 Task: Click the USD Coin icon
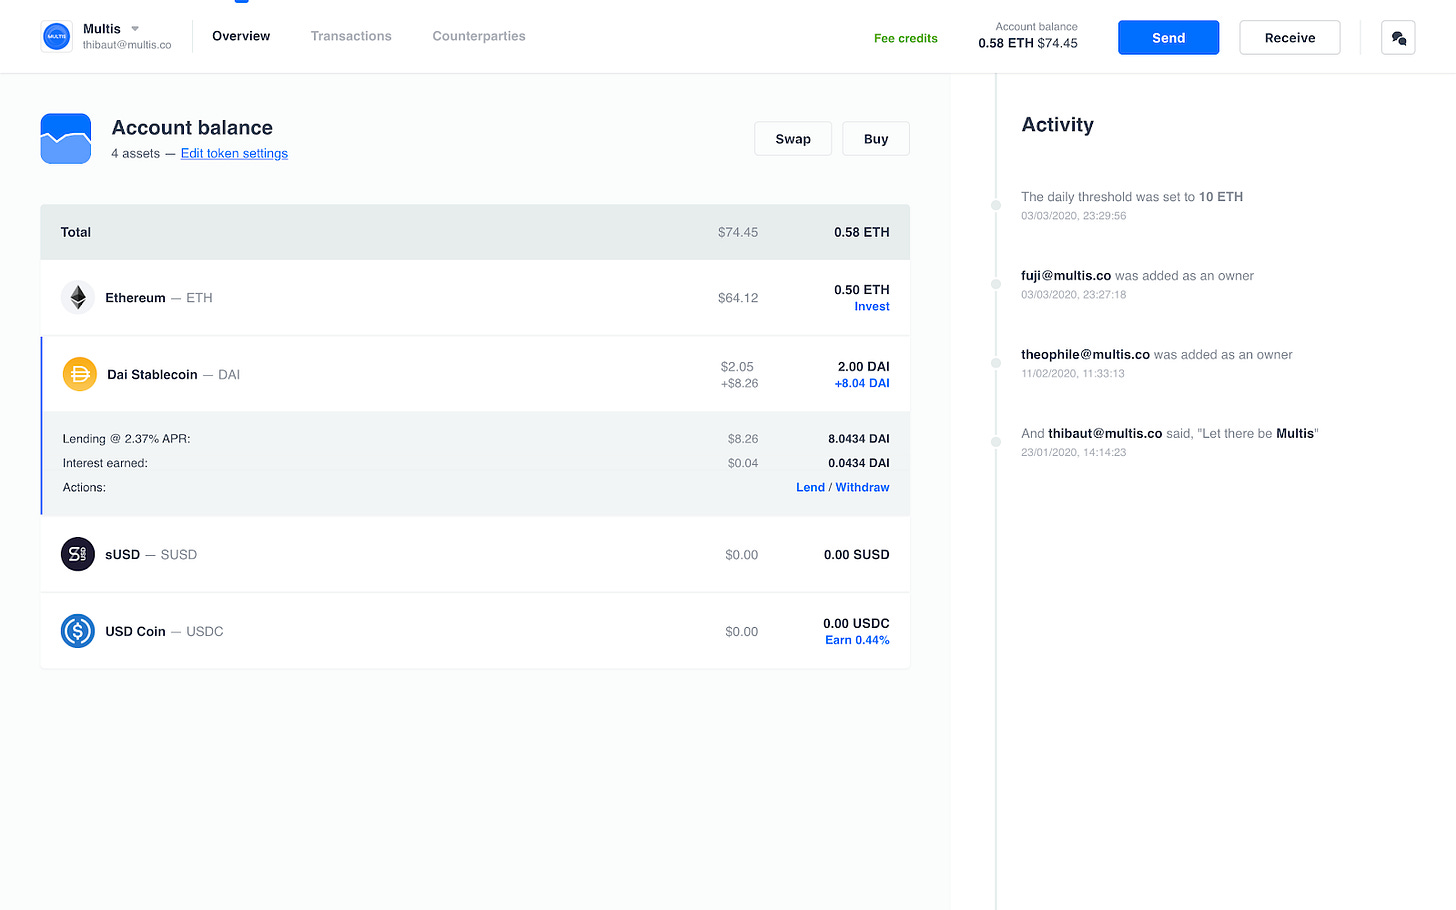[78, 631]
